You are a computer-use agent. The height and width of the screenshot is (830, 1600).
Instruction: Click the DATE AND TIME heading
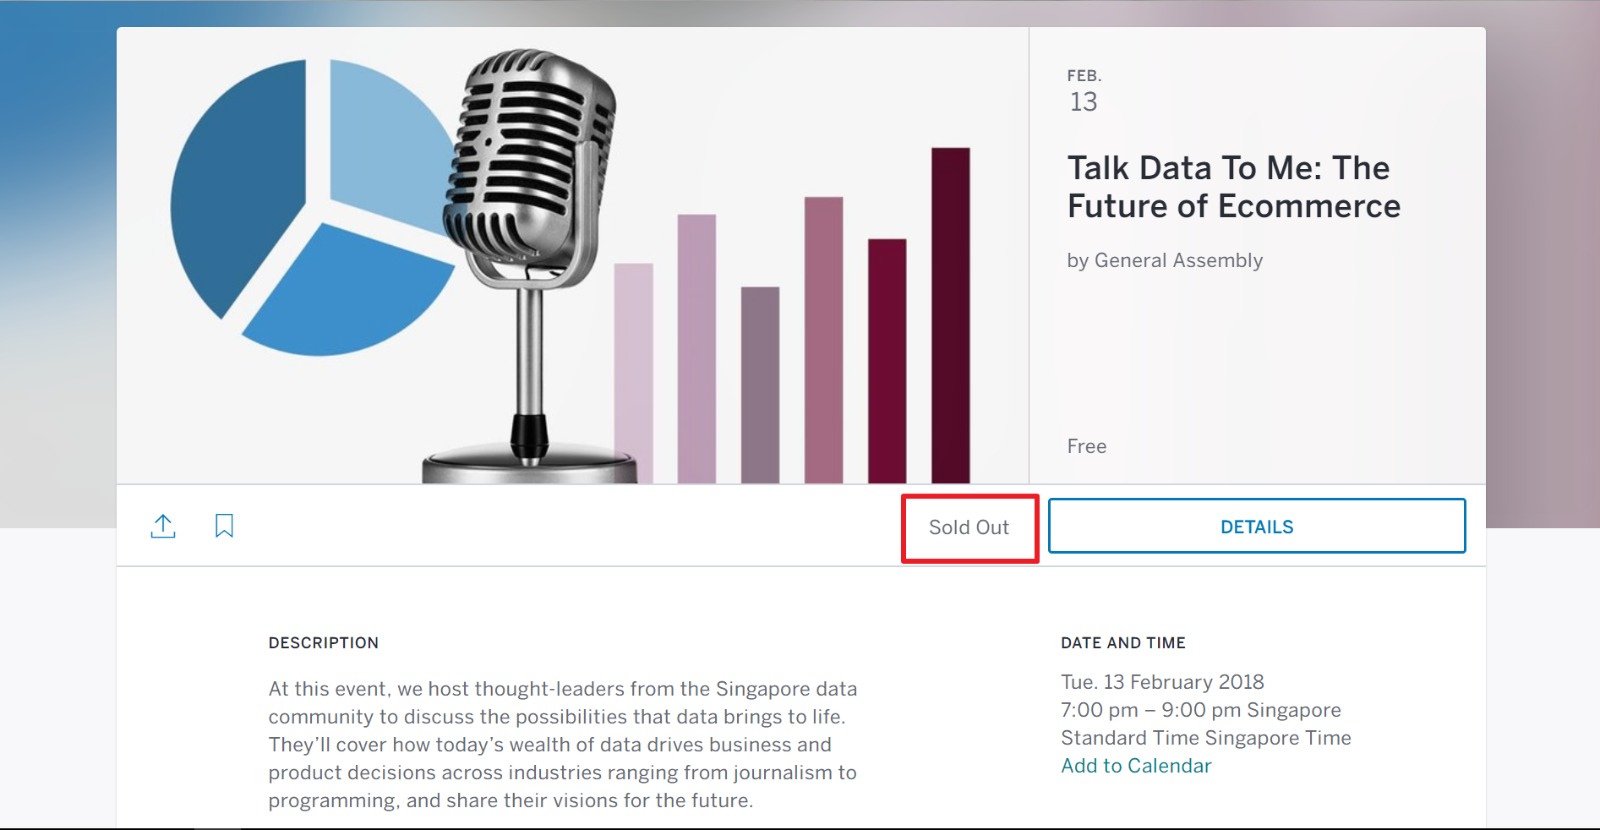click(1122, 643)
